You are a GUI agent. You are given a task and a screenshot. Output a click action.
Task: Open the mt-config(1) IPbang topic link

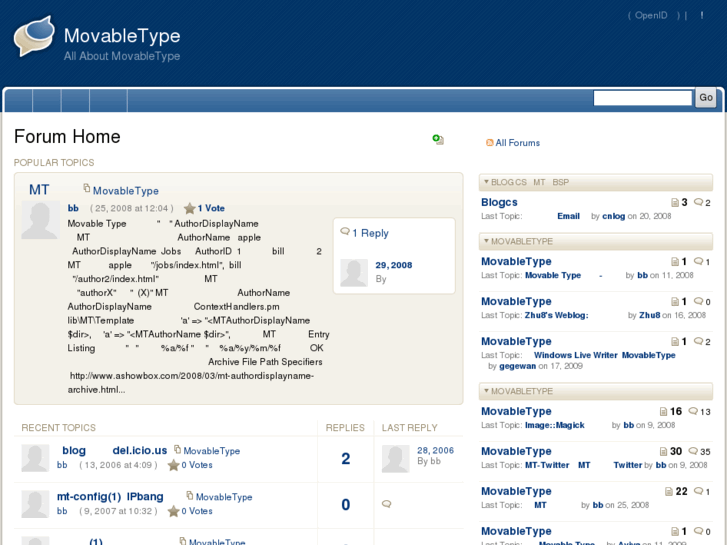click(110, 497)
